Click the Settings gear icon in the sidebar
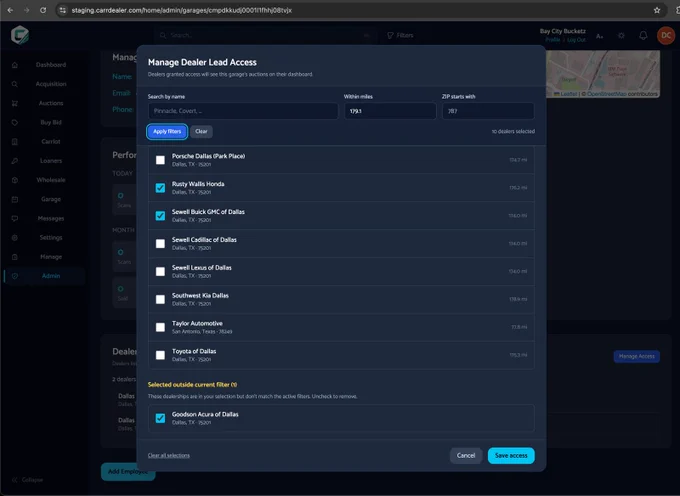Screen dimensions: 680x496 pos(15,238)
